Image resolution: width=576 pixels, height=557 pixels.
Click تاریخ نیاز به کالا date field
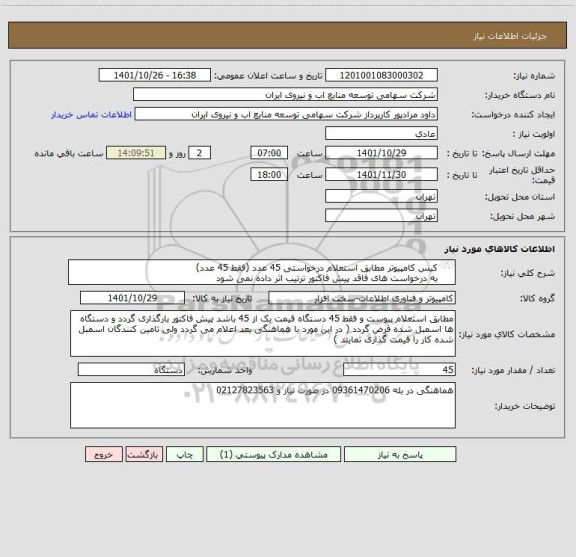click(x=132, y=298)
